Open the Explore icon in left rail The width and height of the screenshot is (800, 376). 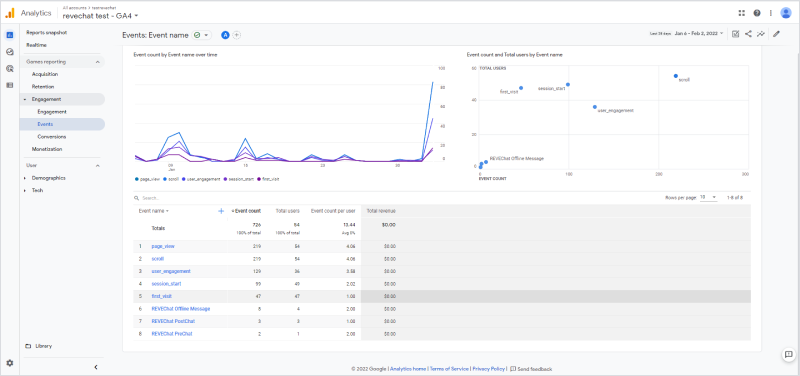click(x=10, y=52)
